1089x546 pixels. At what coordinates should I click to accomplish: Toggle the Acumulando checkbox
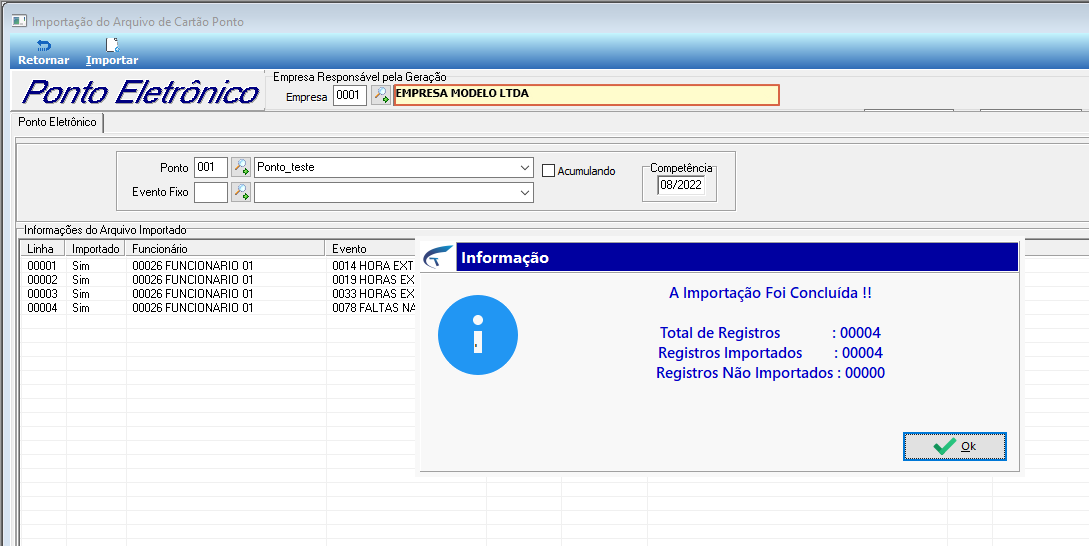tap(549, 171)
